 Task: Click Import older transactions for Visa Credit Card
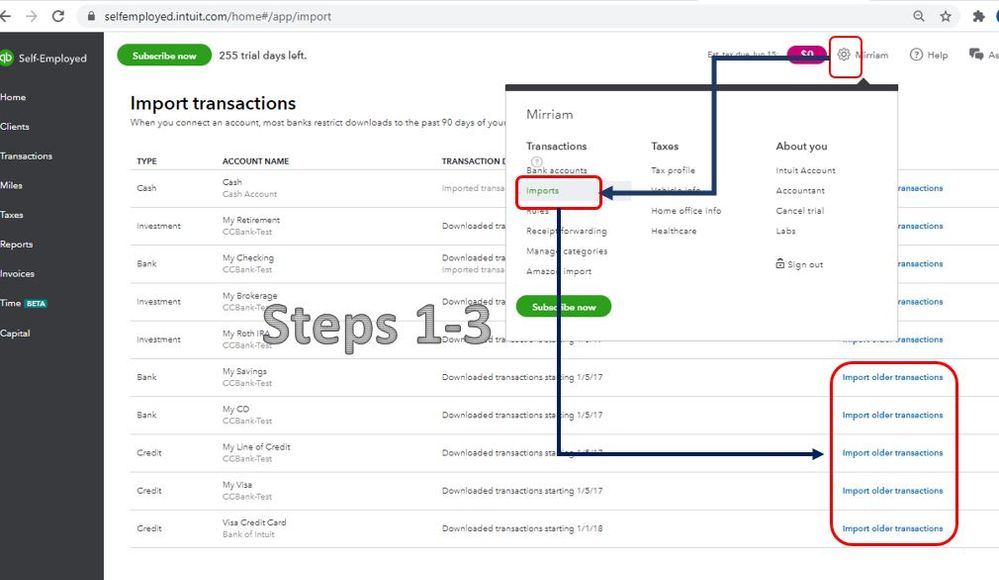(892, 528)
